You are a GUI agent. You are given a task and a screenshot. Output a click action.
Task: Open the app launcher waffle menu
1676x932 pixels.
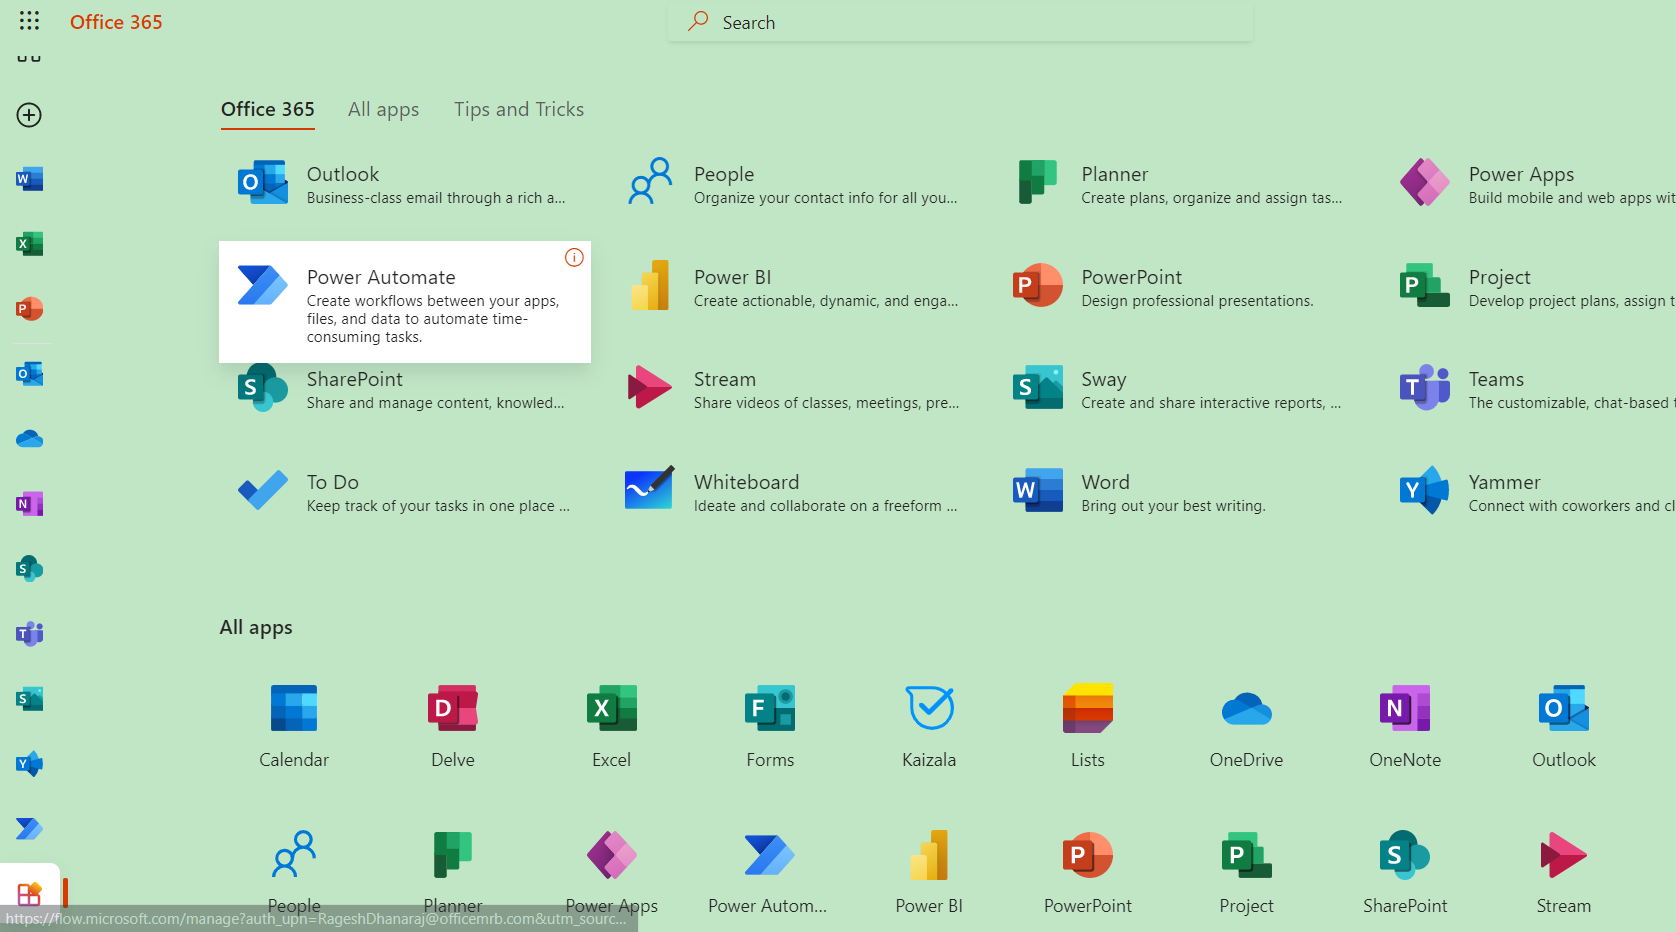point(29,21)
